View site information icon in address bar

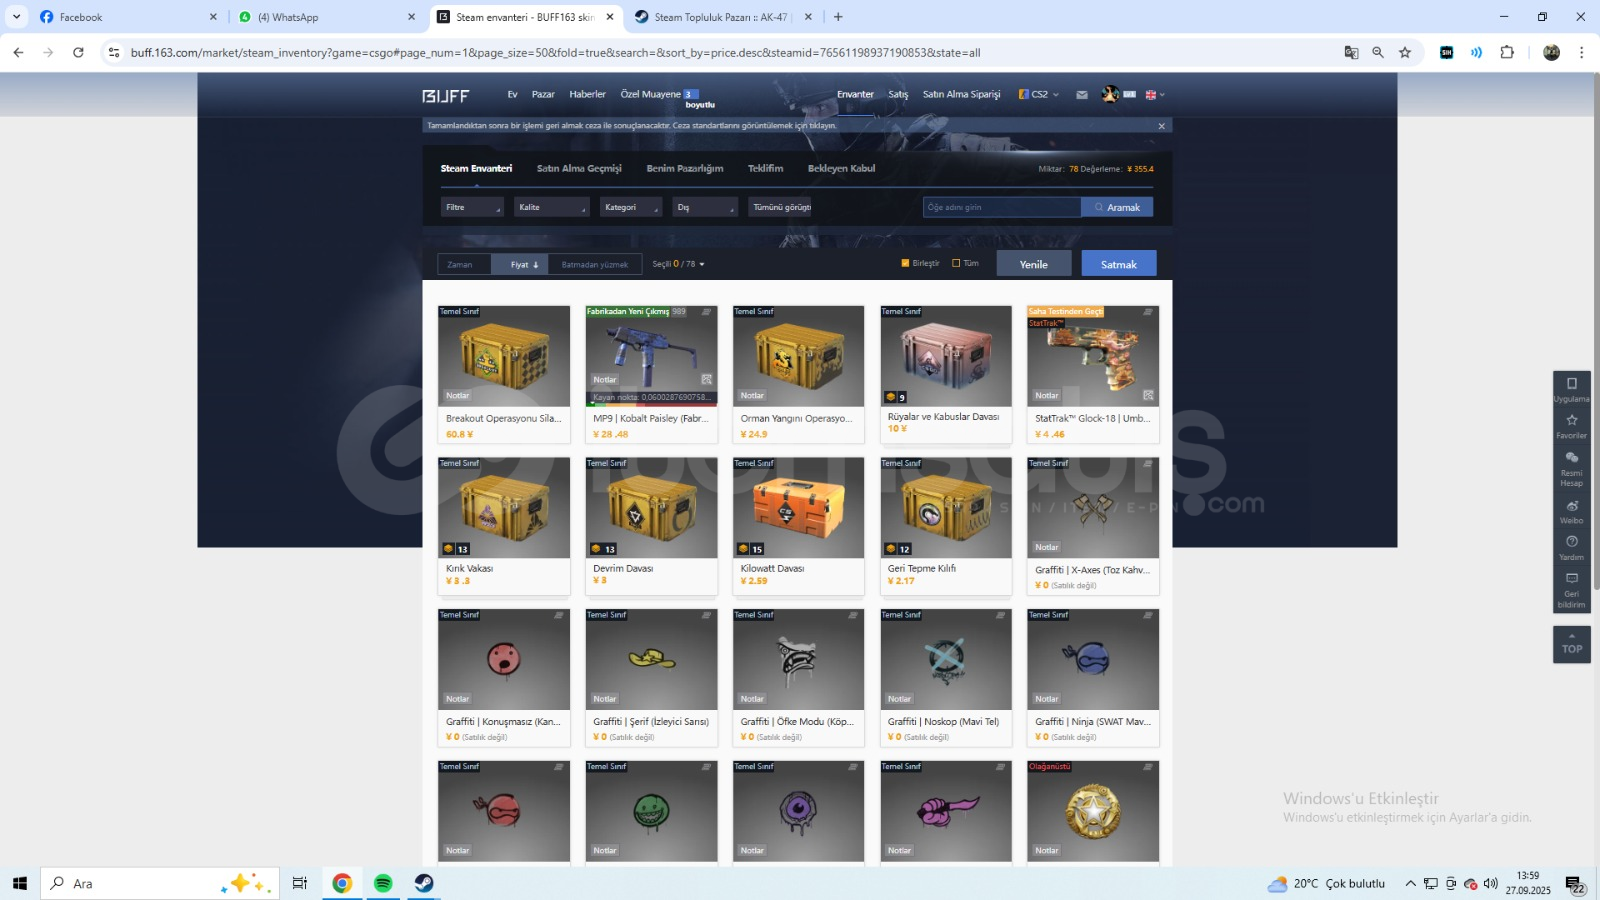pyautogui.click(x=114, y=52)
